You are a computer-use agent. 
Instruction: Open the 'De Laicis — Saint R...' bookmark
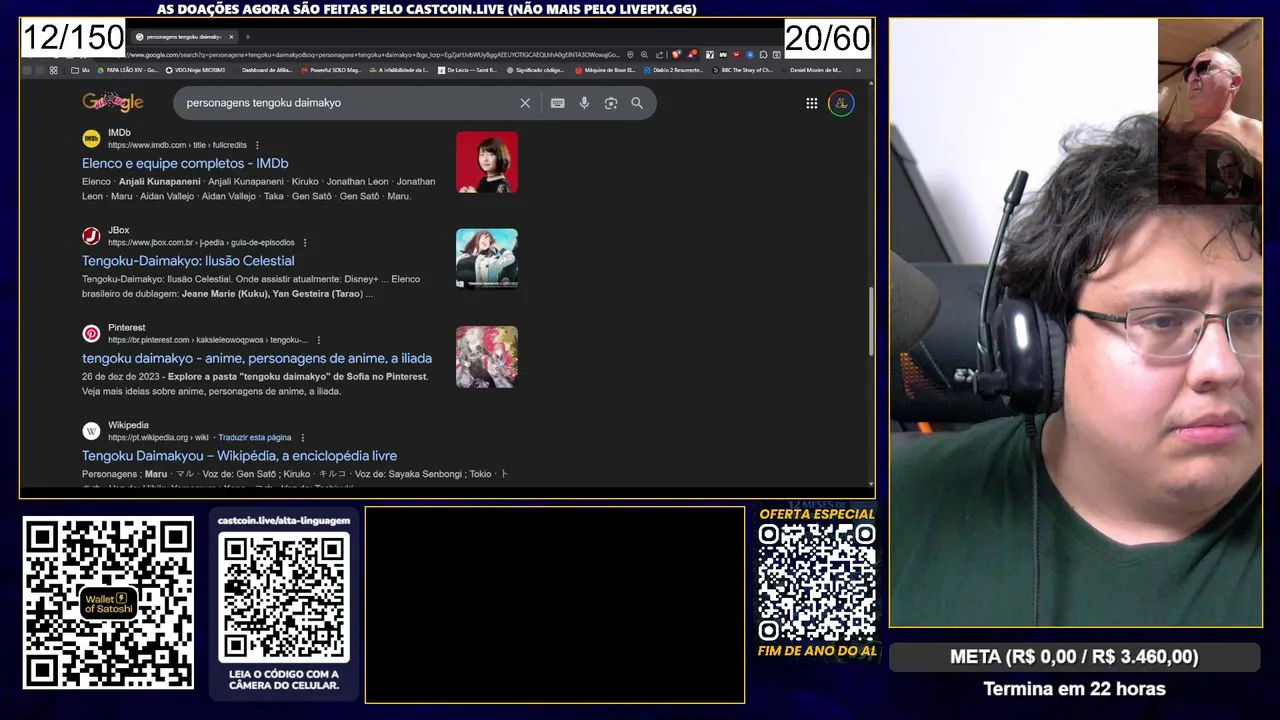pyautogui.click(x=467, y=70)
